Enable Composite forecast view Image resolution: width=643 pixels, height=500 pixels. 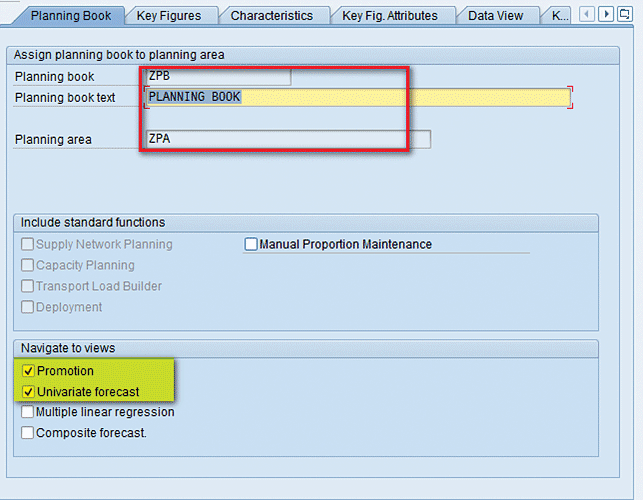click(x=27, y=433)
